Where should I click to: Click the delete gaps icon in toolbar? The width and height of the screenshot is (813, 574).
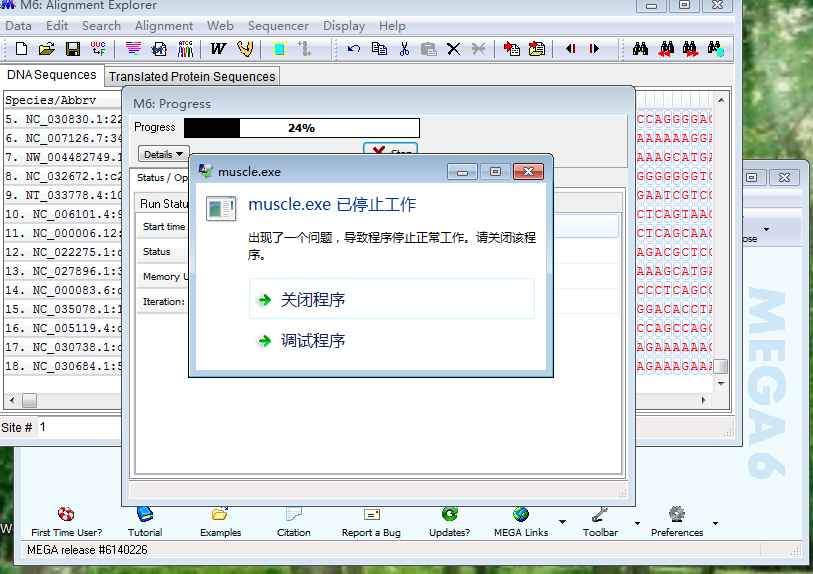pos(478,49)
